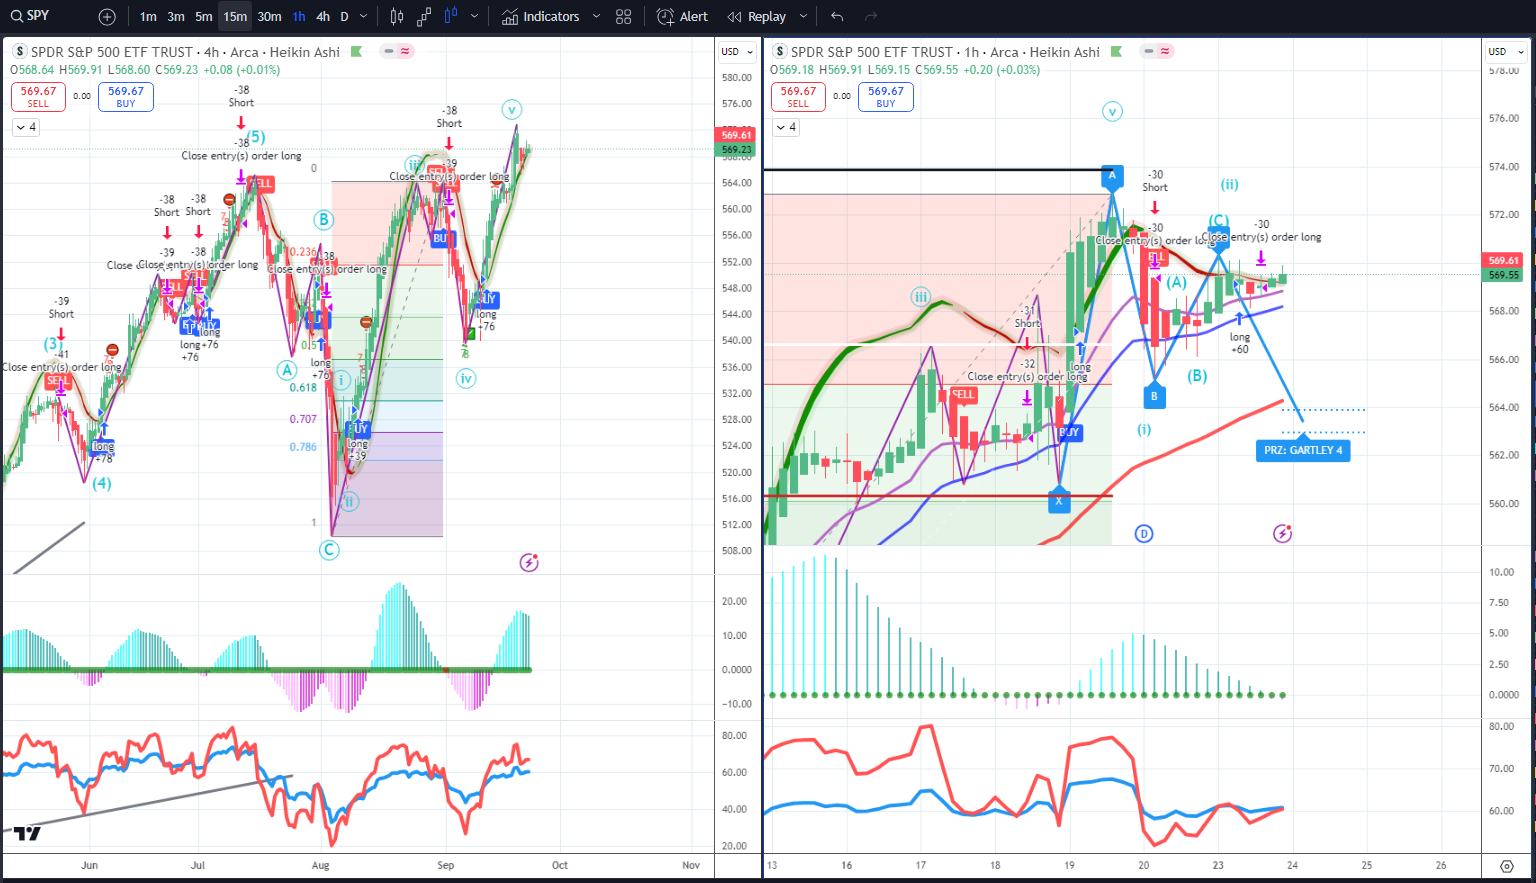Select the circled C wave marker on the 4h chart
1536x883 pixels.
click(329, 549)
